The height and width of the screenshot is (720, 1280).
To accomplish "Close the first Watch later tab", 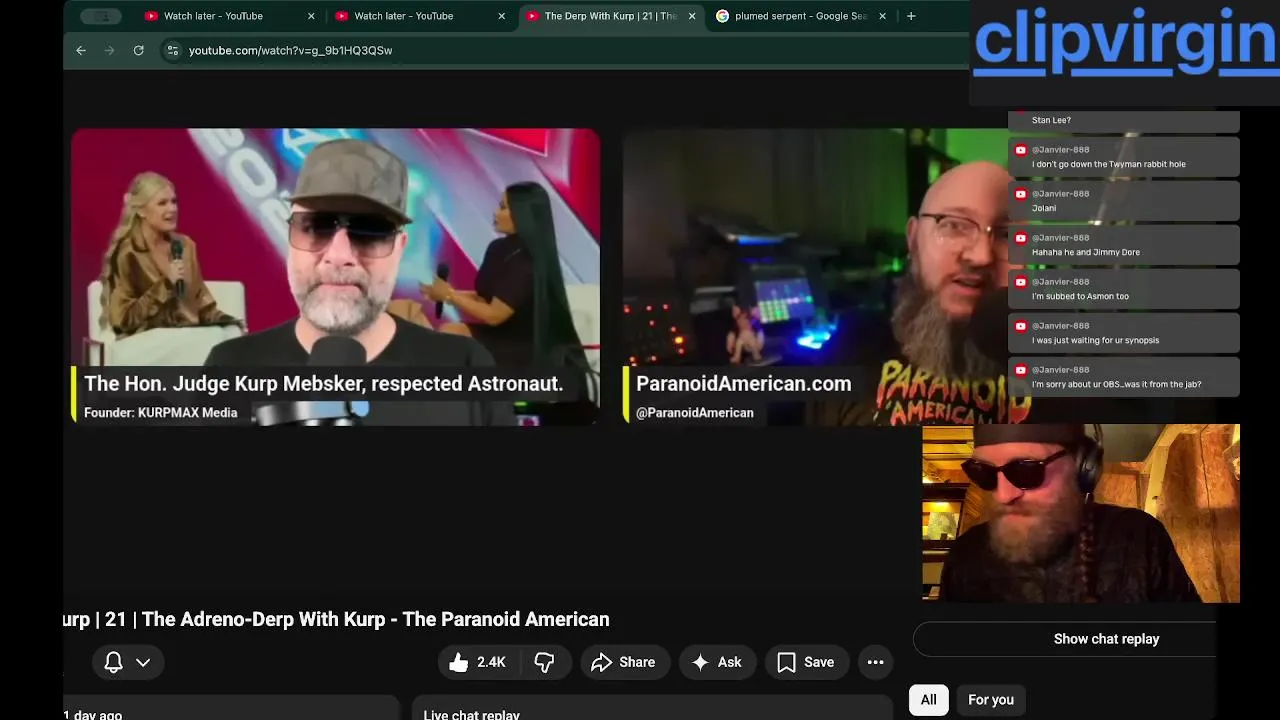I will click(311, 16).
